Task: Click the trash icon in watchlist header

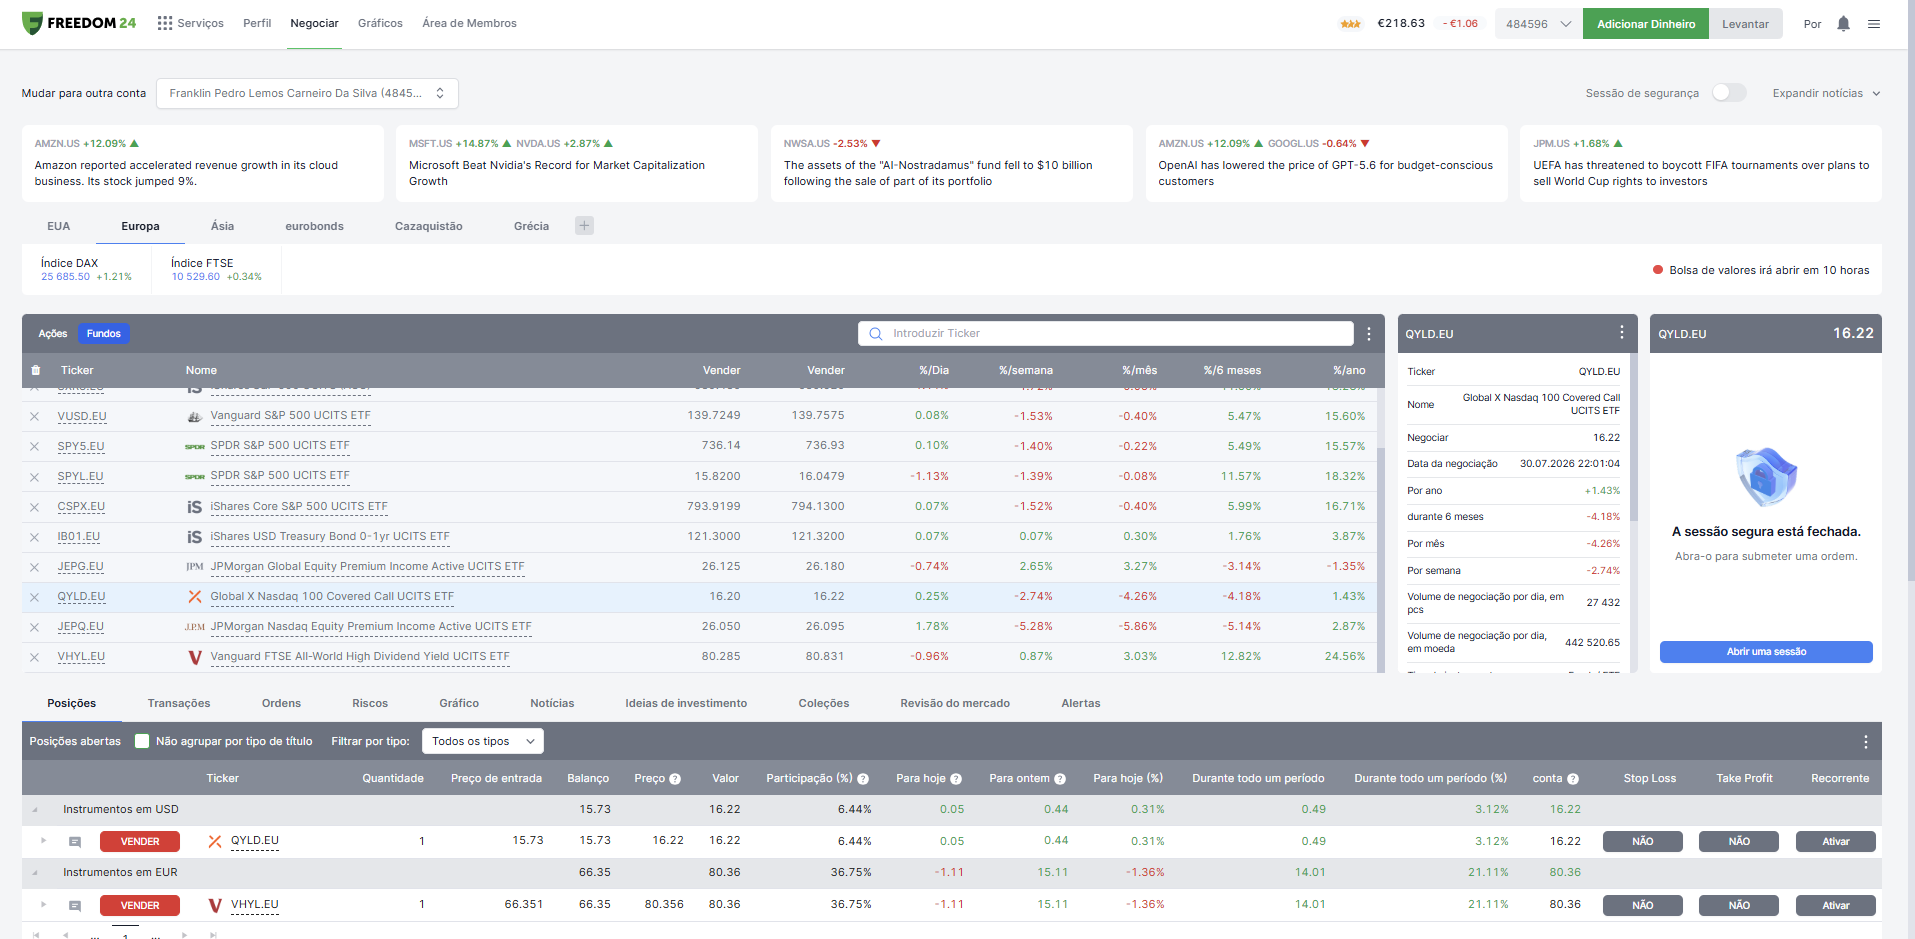Action: [36, 370]
